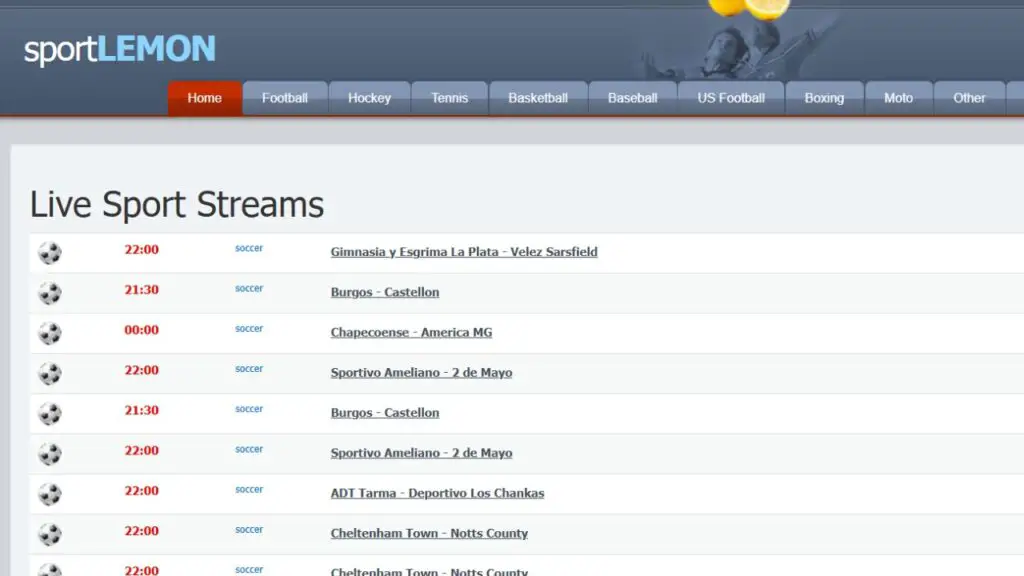Click the 00:00 time in Chapecoense row

click(x=141, y=330)
